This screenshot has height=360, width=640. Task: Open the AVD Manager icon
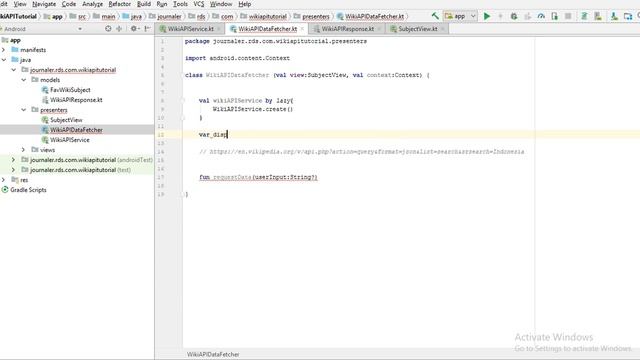tap(598, 16)
